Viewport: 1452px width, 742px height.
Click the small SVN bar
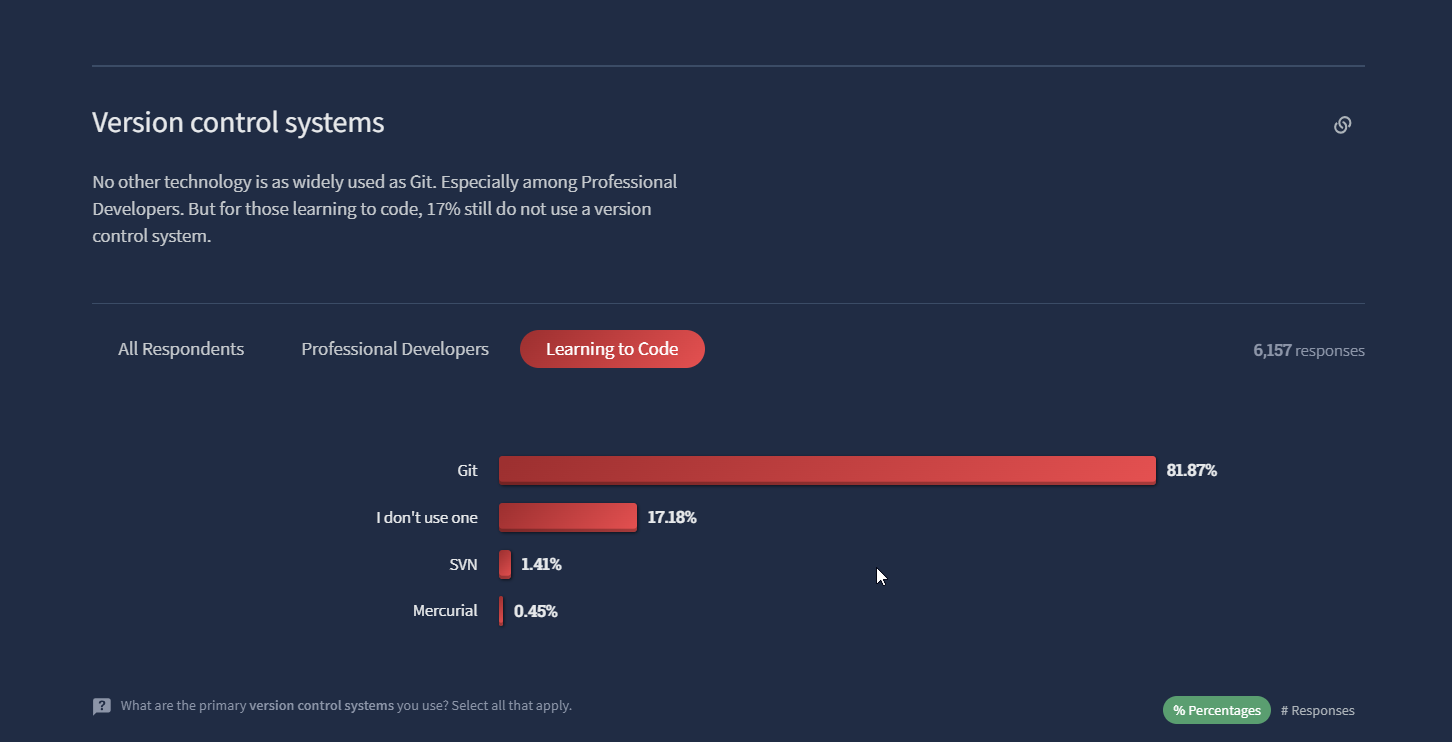tap(505, 564)
